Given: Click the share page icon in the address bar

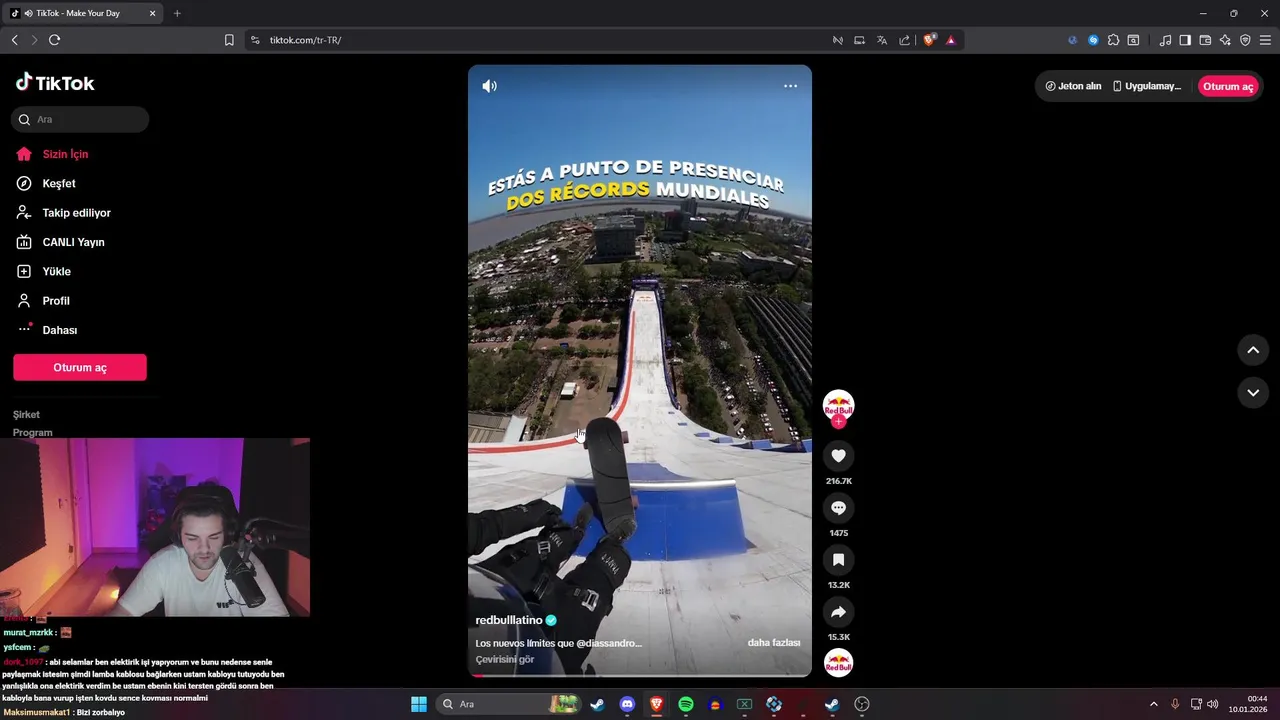Looking at the screenshot, I should pyautogui.click(x=905, y=40).
